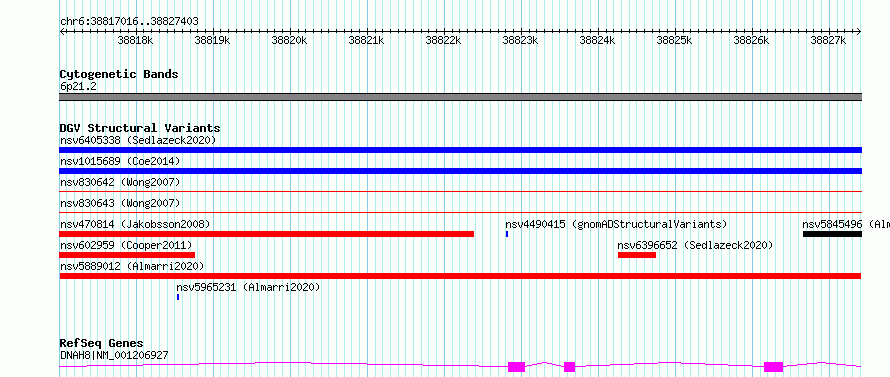890x377 pixels.
Task: Select the nsv5889012 (Almarri2020) red bar
Action: click(460, 276)
